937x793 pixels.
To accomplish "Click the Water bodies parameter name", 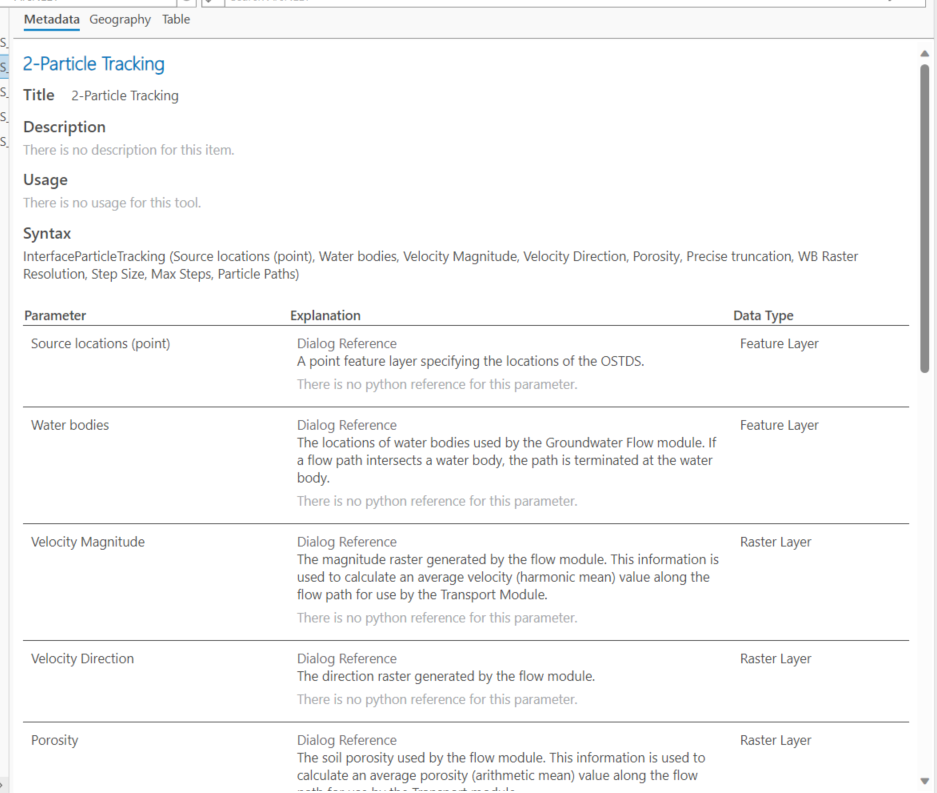I will (70, 425).
